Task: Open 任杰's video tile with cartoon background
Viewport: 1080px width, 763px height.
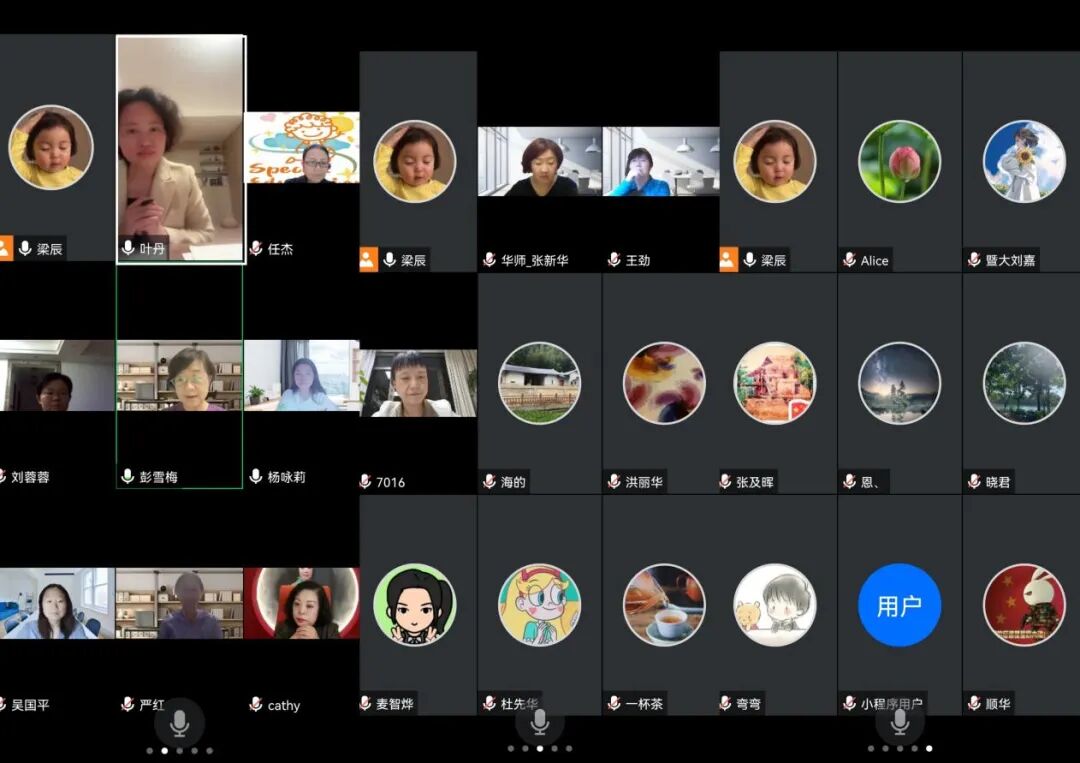Action: (x=302, y=147)
